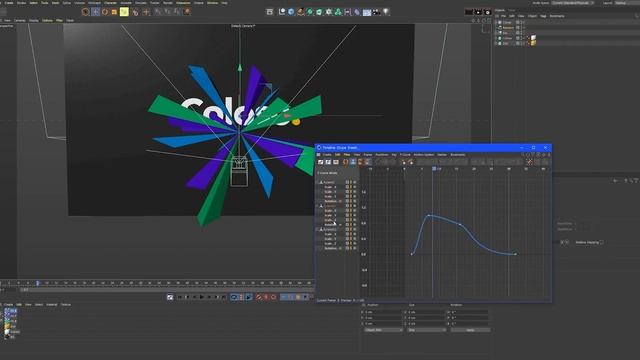Open the purple deformer icon in toolbar

pyautogui.click(x=357, y=12)
